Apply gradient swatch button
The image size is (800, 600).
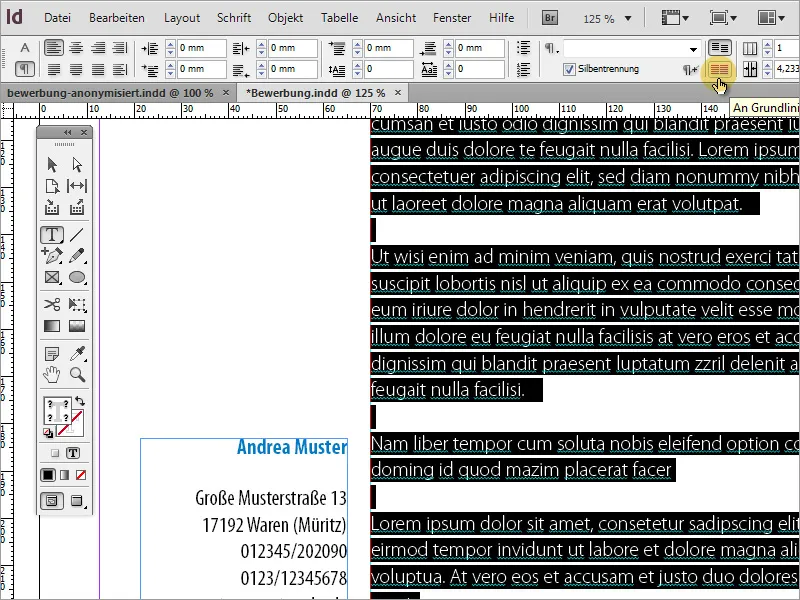coord(64,475)
